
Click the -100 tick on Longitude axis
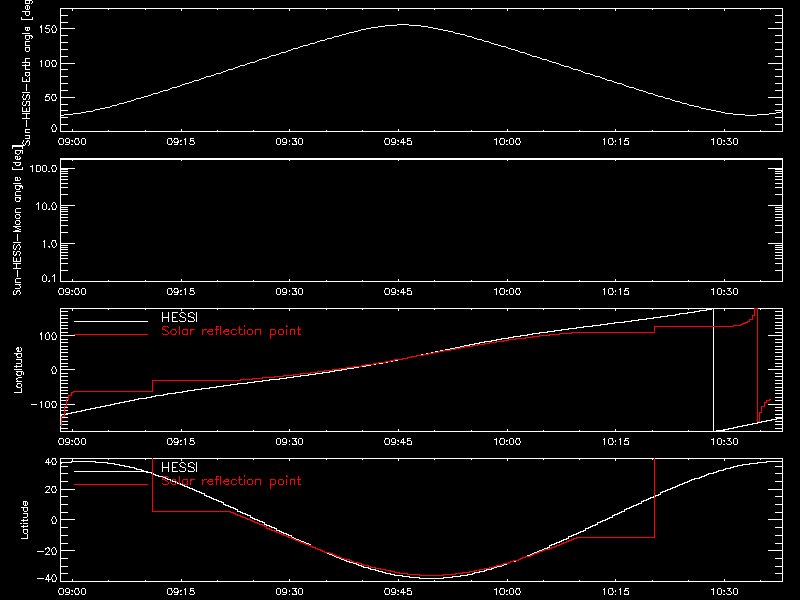click(44, 404)
